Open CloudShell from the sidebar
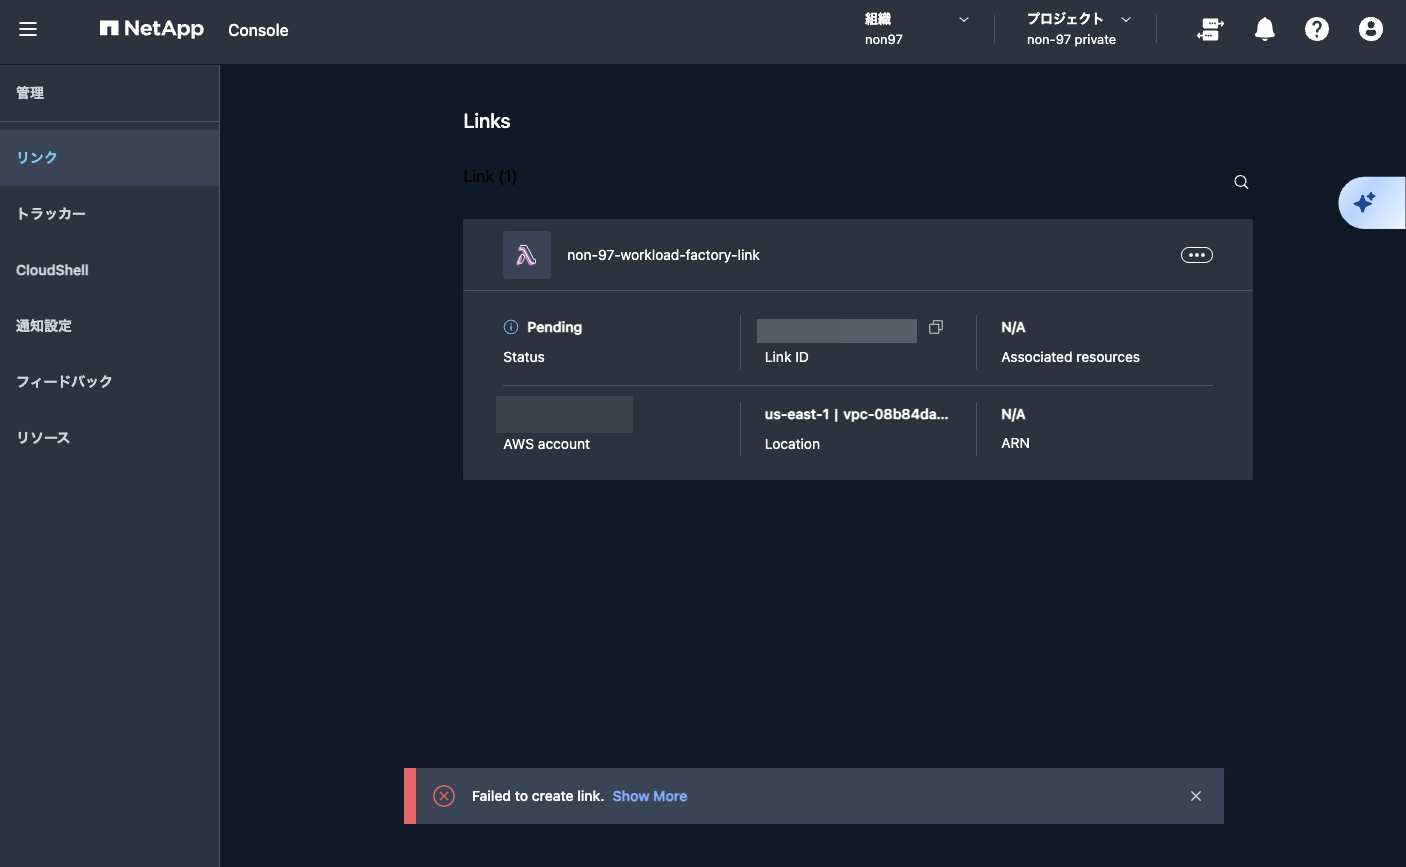The width and height of the screenshot is (1406, 867). pos(110,270)
